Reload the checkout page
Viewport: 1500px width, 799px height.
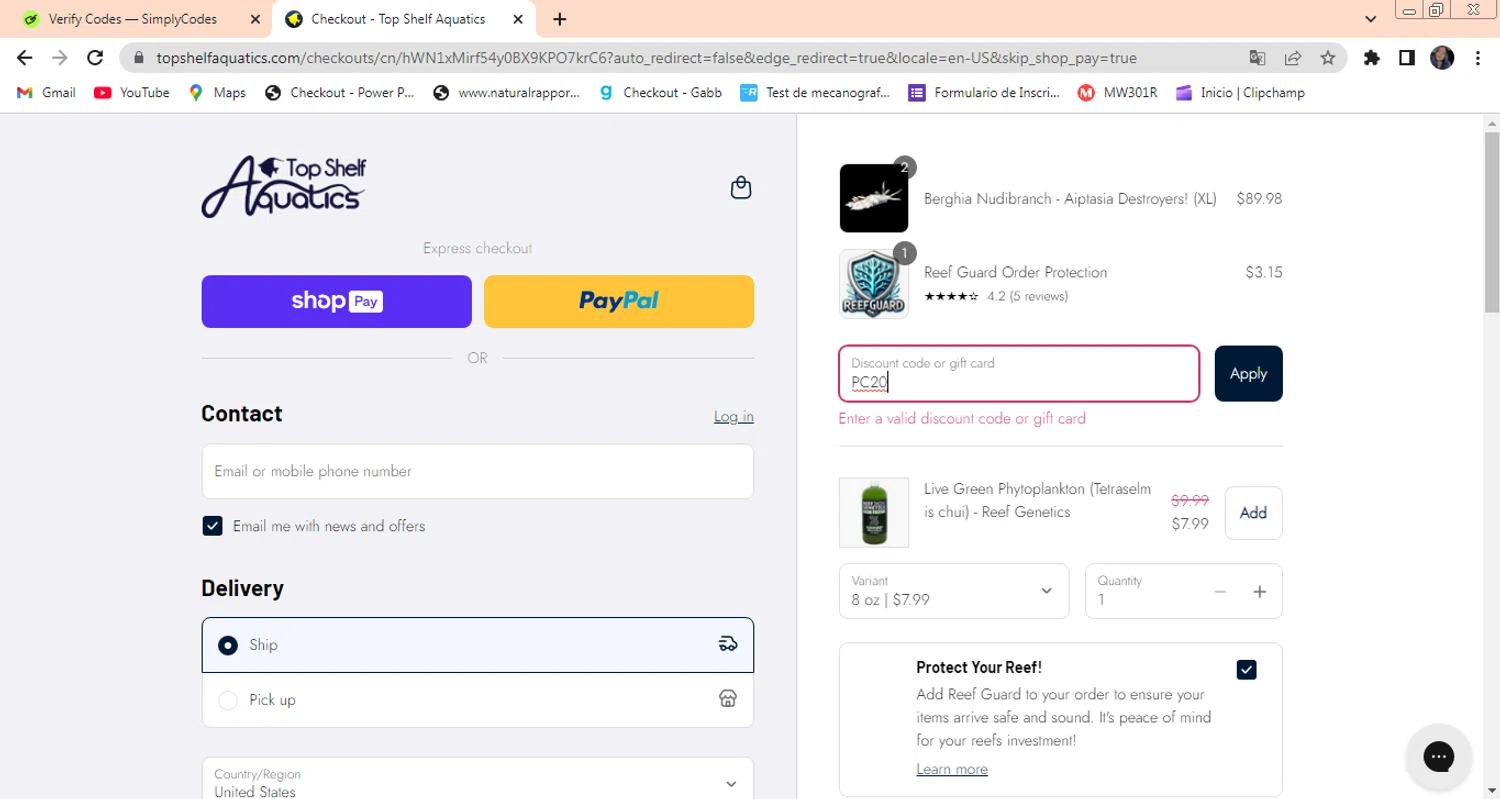coord(95,58)
